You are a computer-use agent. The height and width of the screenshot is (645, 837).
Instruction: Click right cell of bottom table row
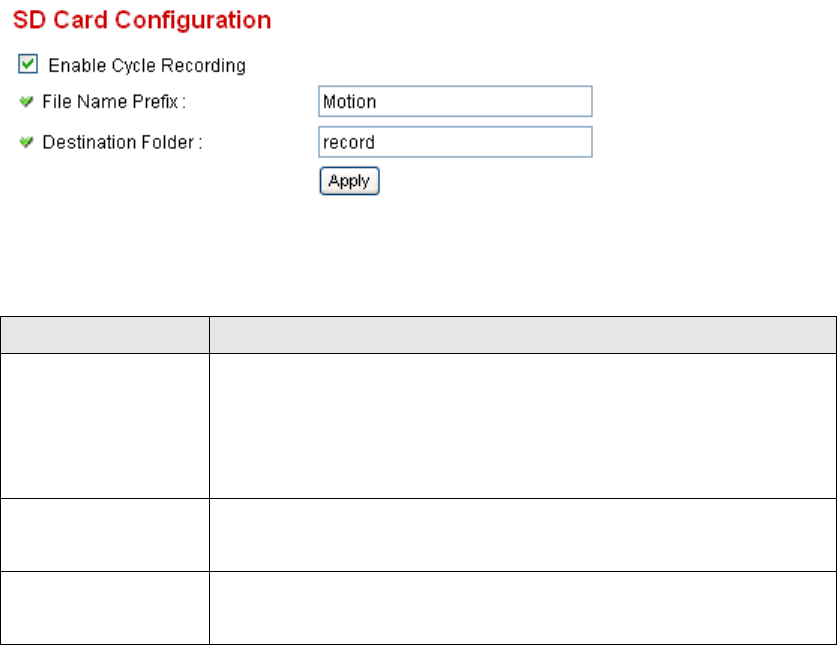click(521, 607)
